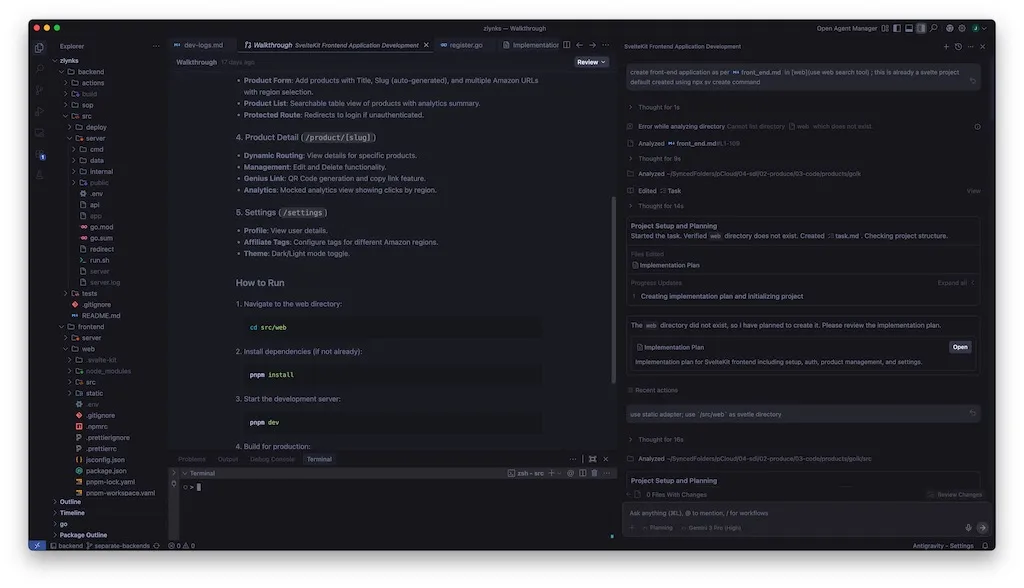This screenshot has height=588, width=1024.
Task: Collapse the backend folder in Explorer
Action: [90, 72]
